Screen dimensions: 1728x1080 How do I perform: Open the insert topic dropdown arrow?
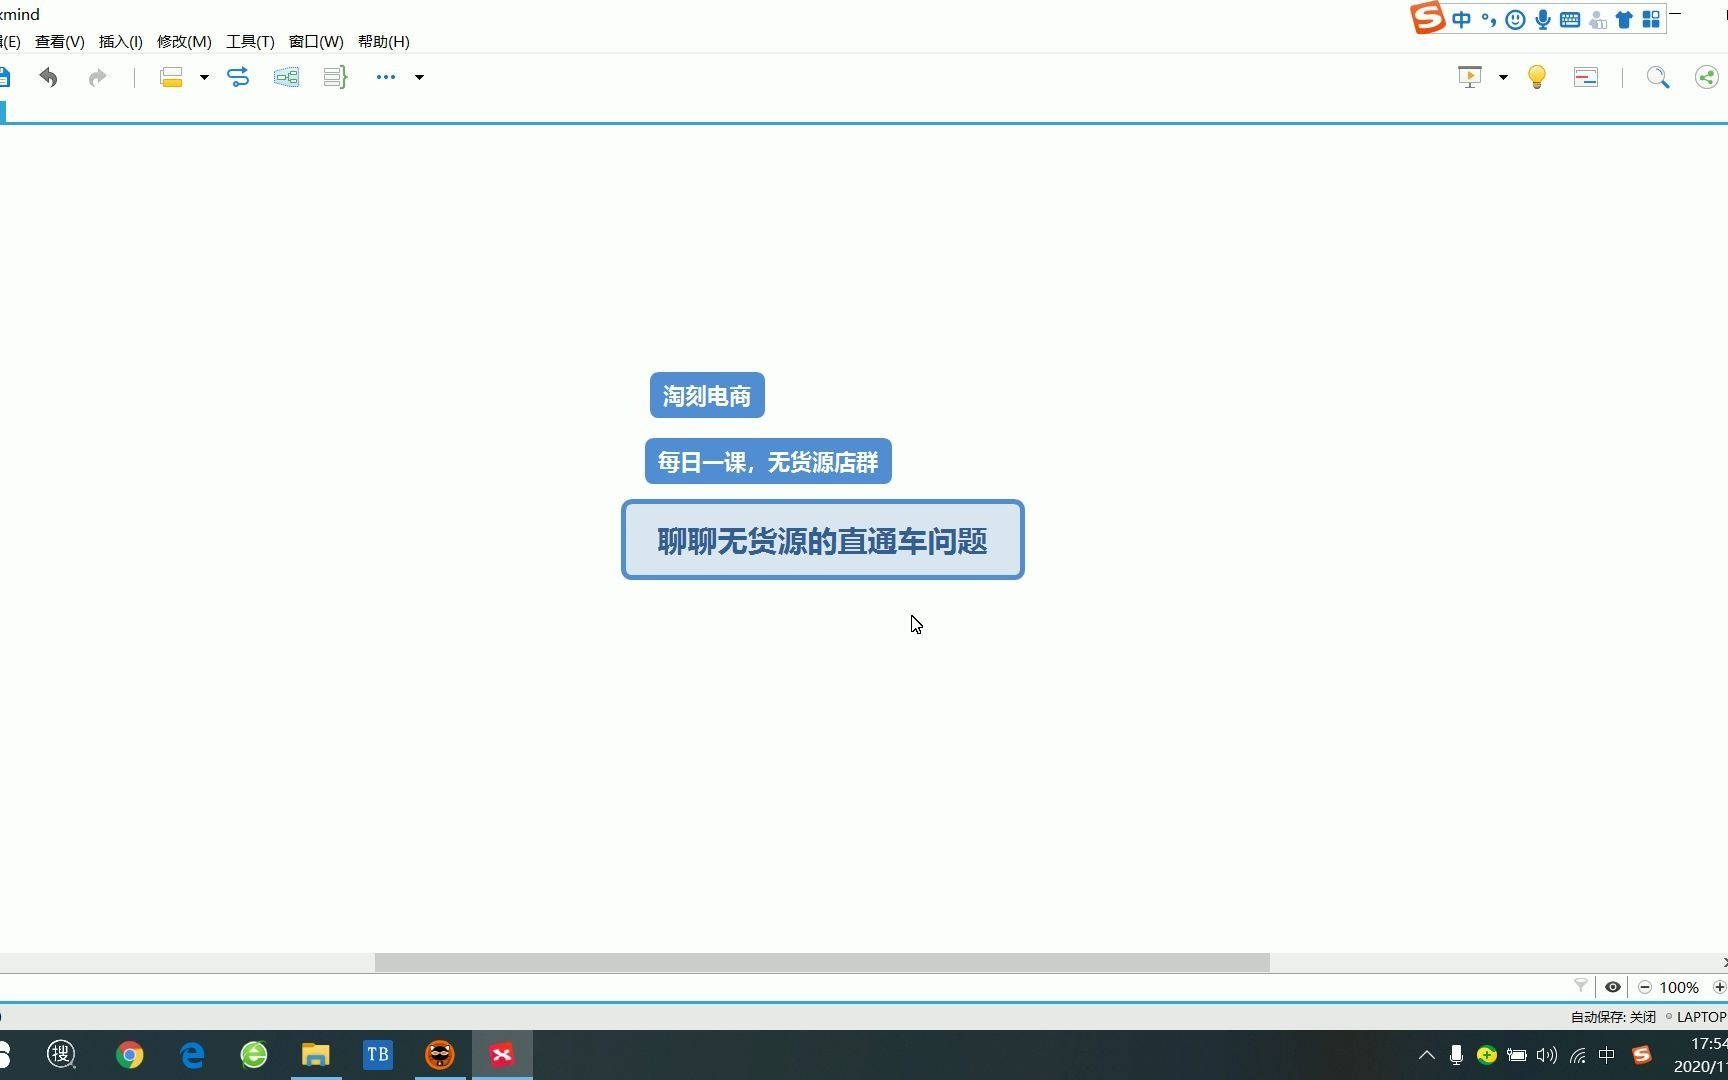point(204,77)
